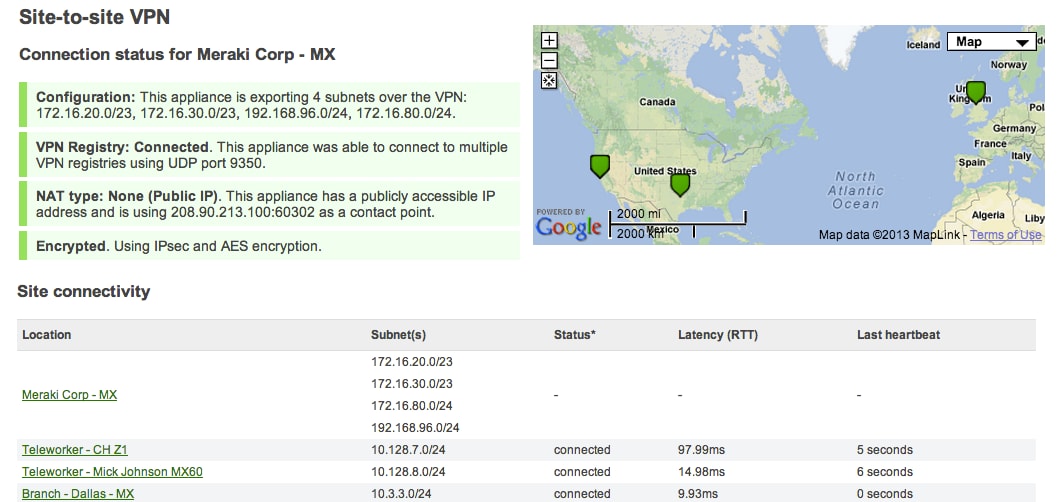
Task: Open the Terms of Use link
Action: (1005, 235)
